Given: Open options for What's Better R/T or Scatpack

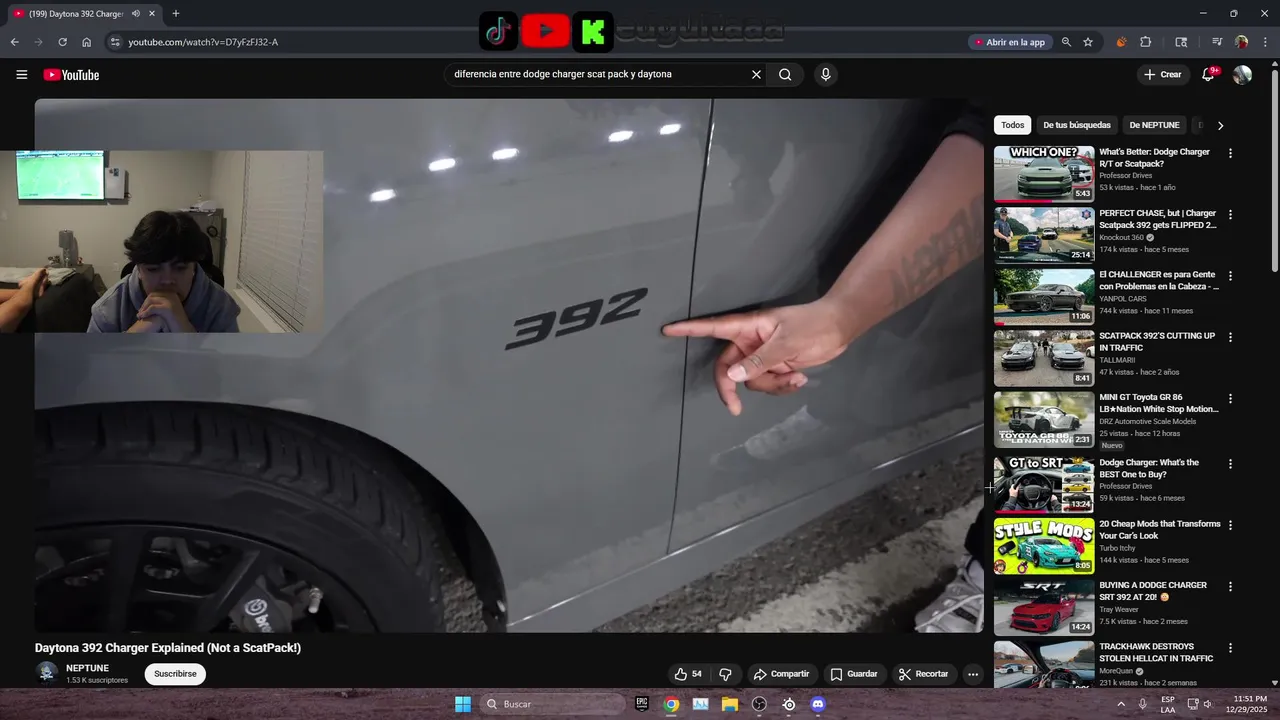Looking at the screenshot, I should tap(1230, 153).
